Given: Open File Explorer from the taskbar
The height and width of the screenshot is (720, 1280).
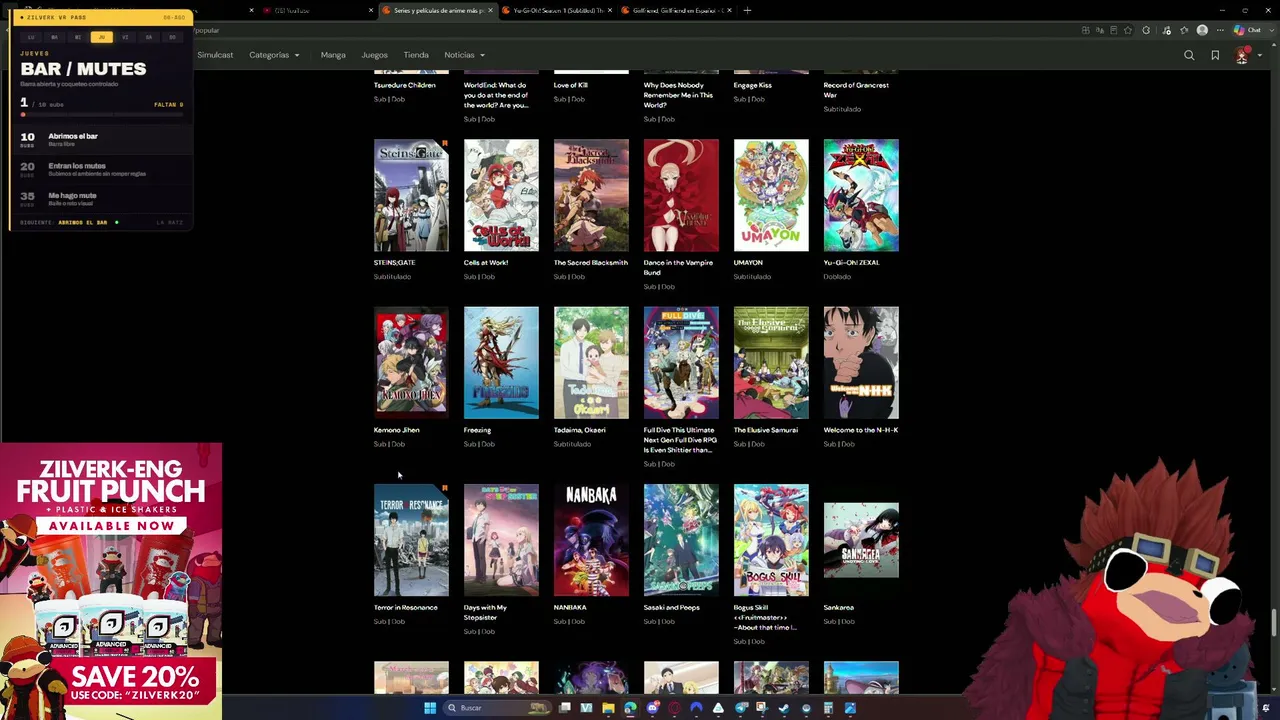Looking at the screenshot, I should [608, 708].
